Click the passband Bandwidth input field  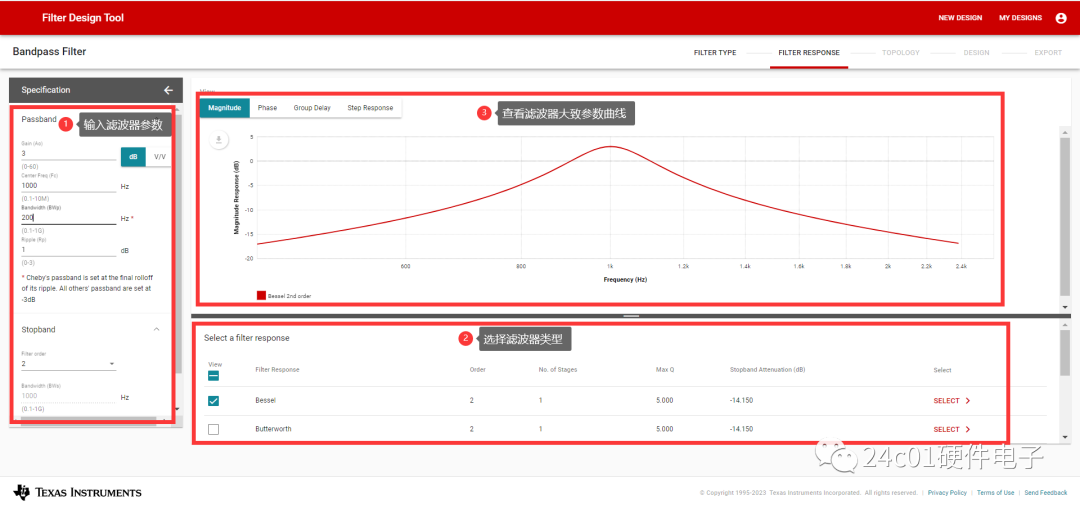click(68, 217)
